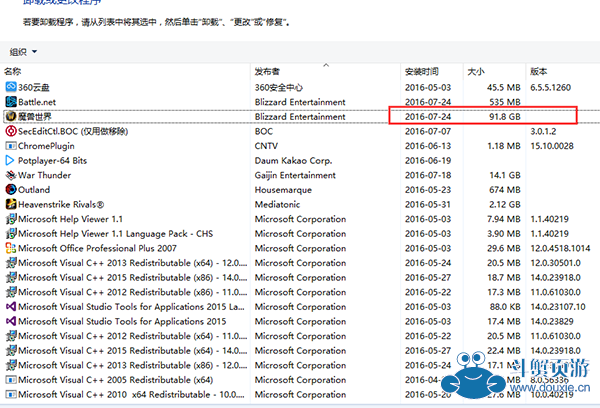Screen dimensions: 600x408
Task: Click the 12.0.4518.1014 version value
Action: pos(560,248)
